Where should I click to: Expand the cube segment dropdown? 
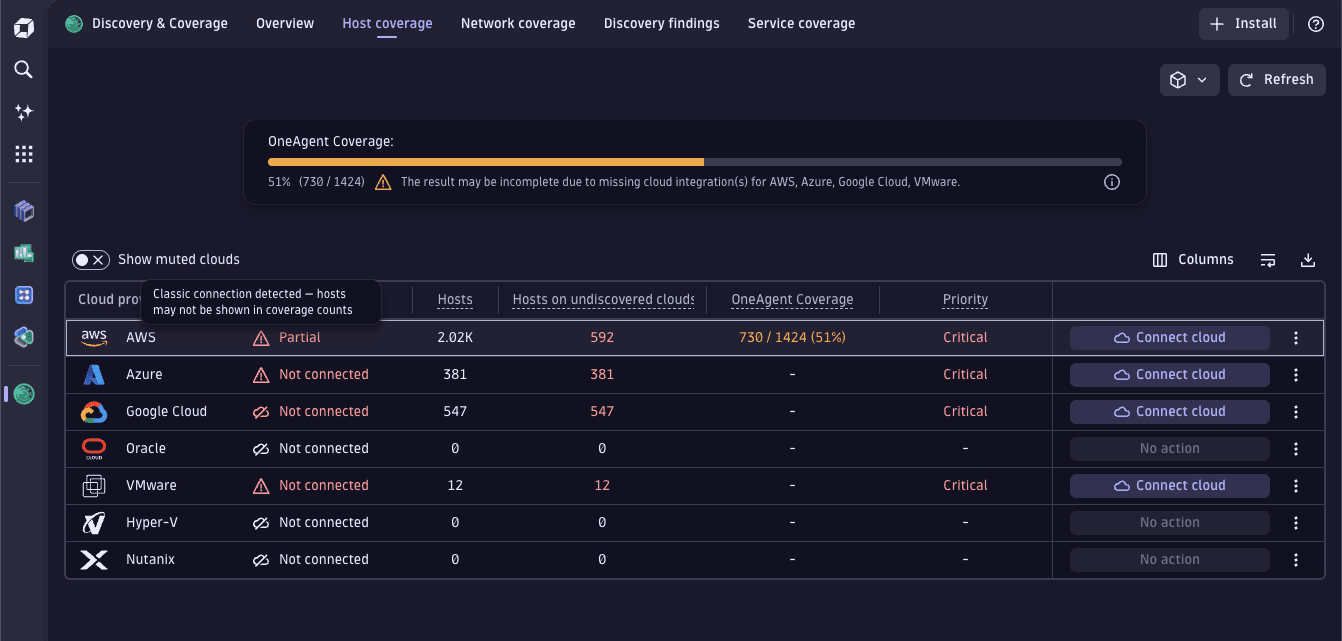point(1189,80)
